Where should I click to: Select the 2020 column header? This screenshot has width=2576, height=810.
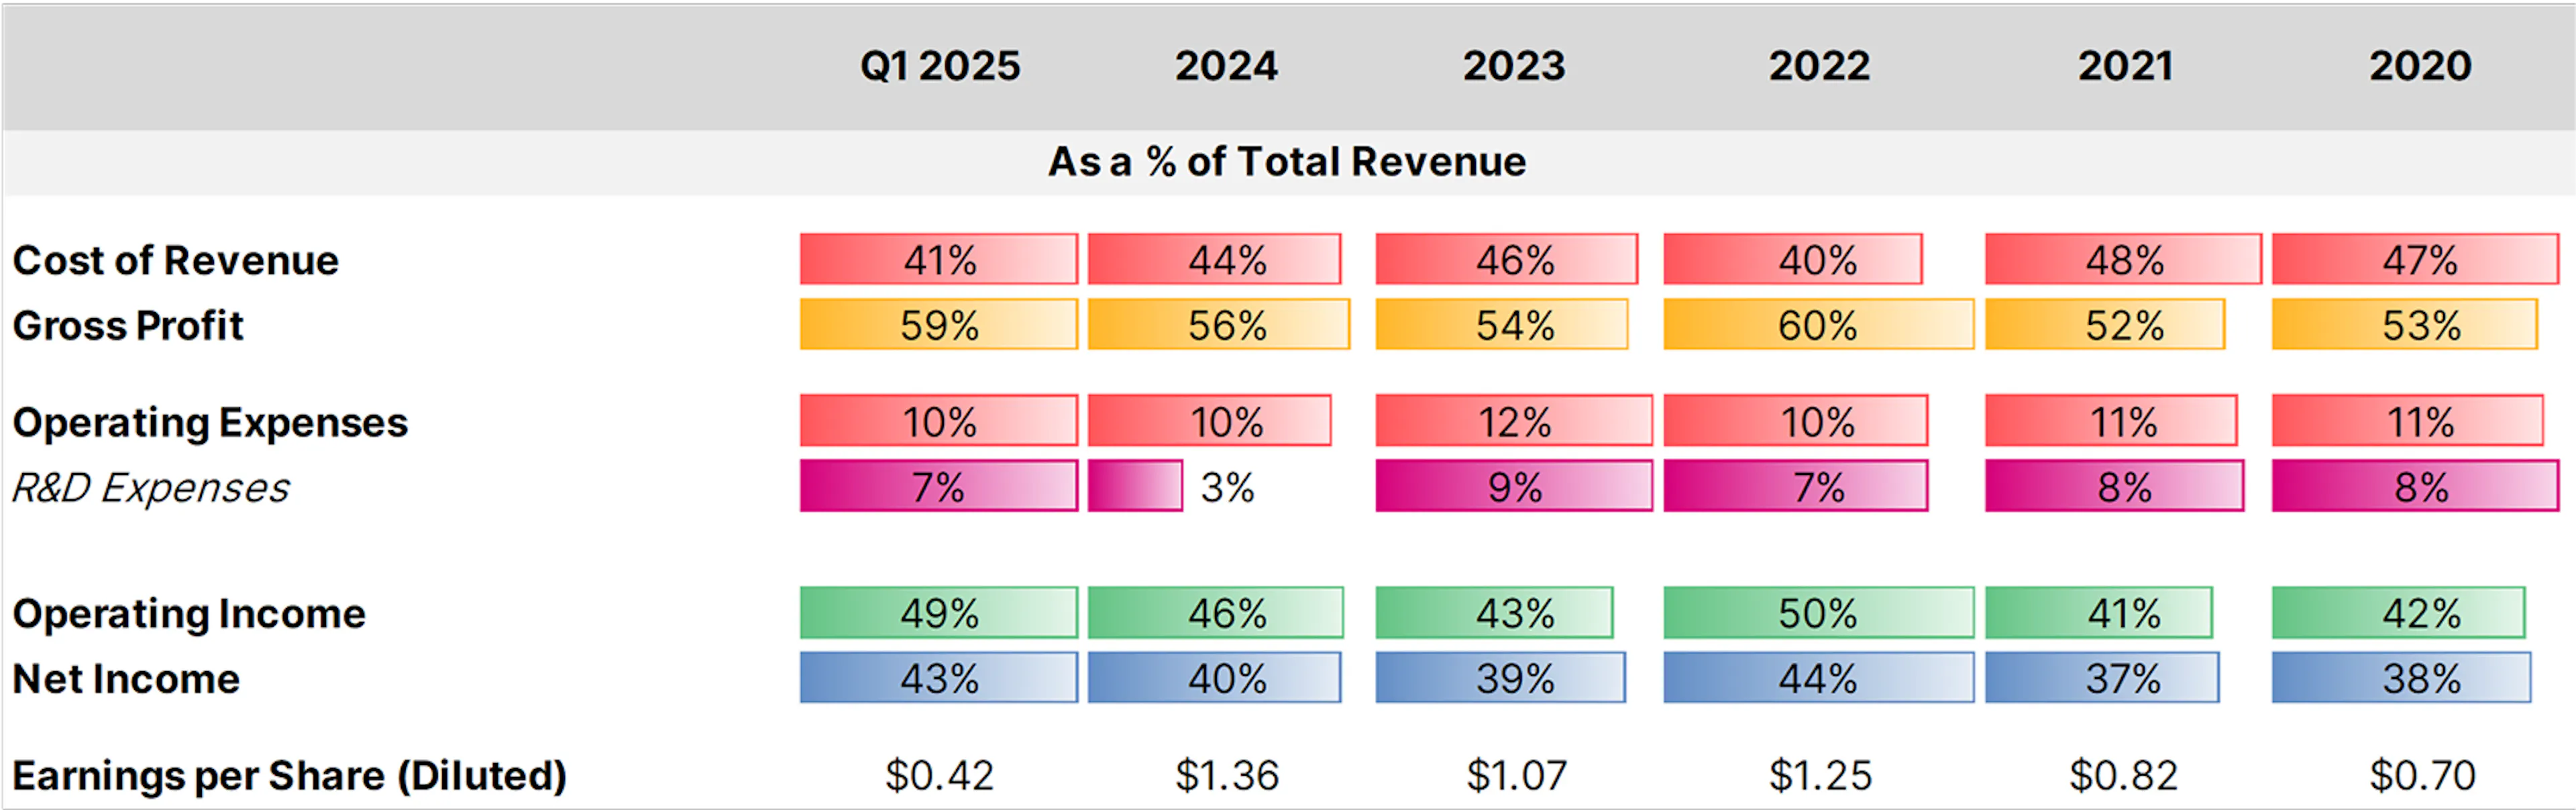(x=2420, y=66)
